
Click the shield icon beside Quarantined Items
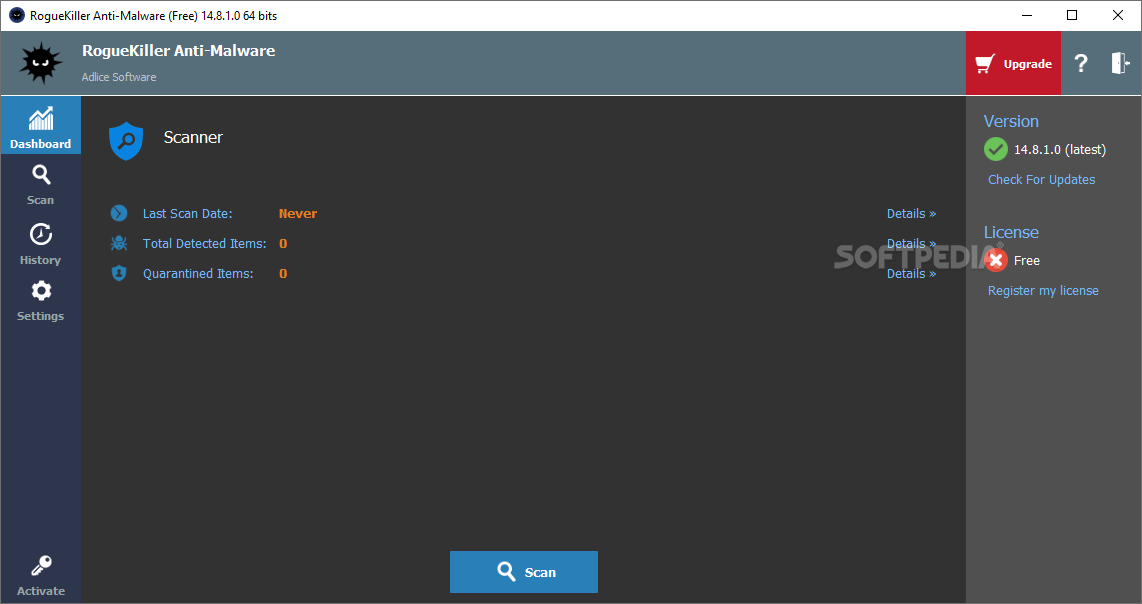(119, 273)
